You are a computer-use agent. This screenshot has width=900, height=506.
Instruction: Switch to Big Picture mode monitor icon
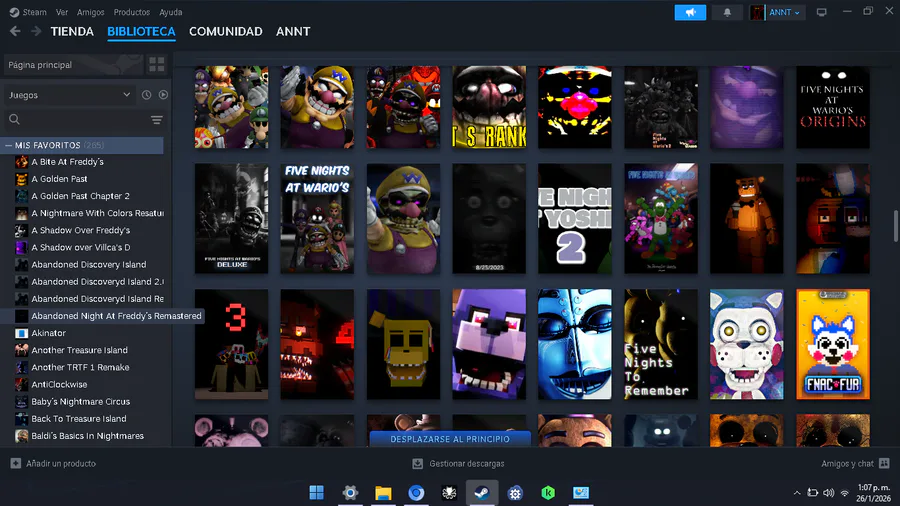pyautogui.click(x=821, y=12)
